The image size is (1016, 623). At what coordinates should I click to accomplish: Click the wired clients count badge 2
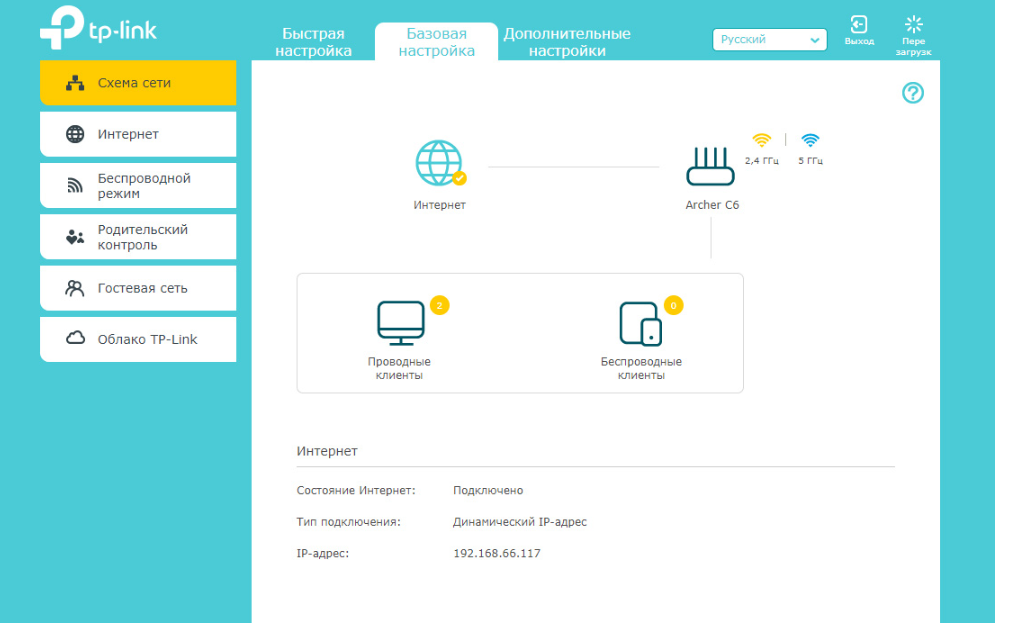[439, 305]
